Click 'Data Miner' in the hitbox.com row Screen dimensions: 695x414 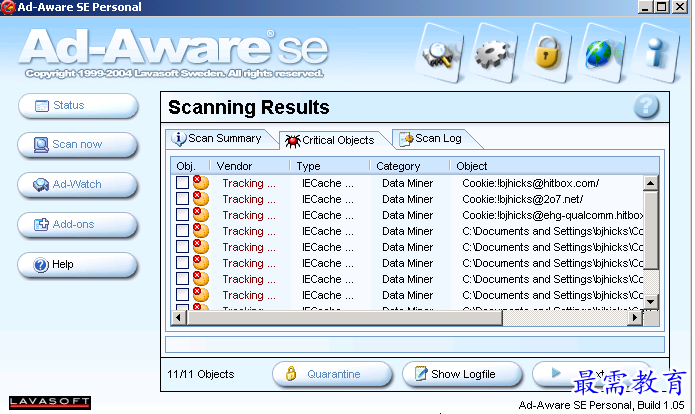pos(407,183)
